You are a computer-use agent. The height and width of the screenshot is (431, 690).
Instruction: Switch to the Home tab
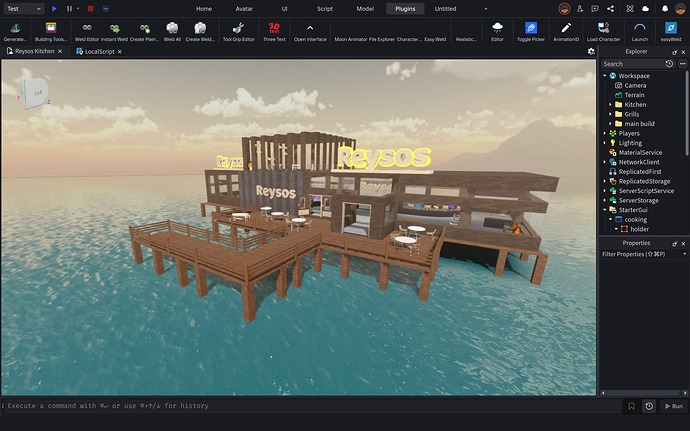(204, 9)
